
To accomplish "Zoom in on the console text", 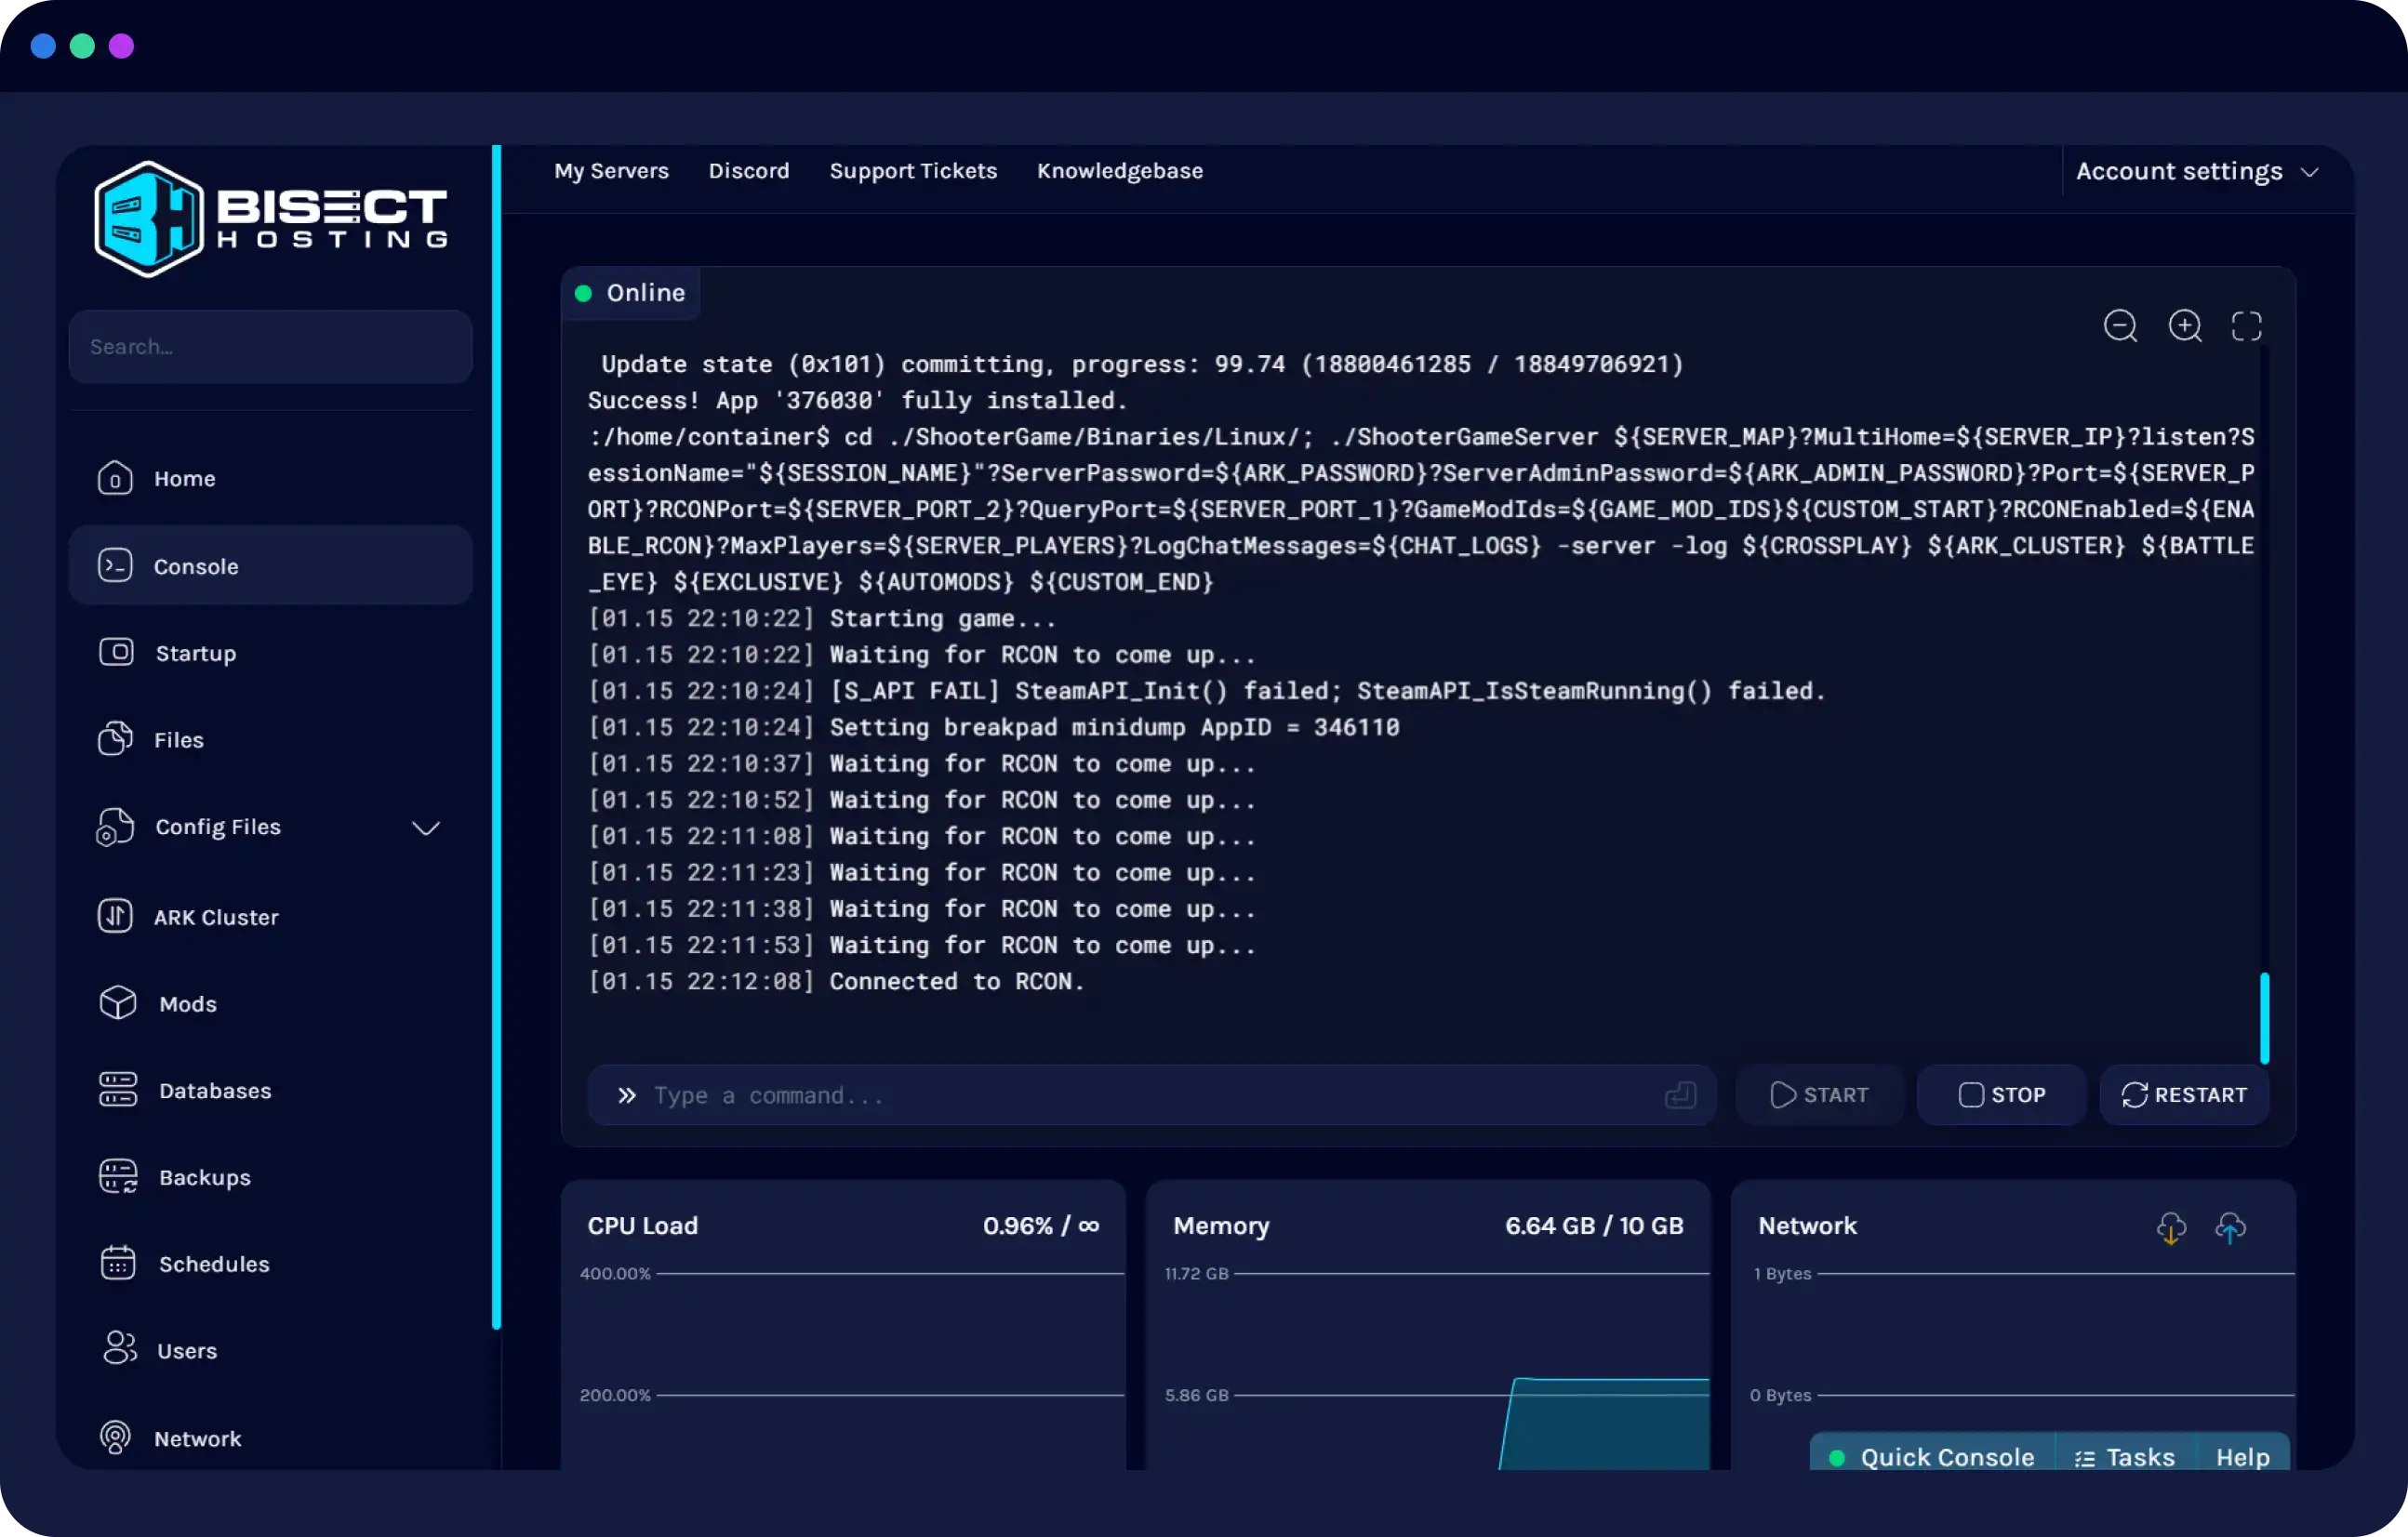I will point(2185,326).
